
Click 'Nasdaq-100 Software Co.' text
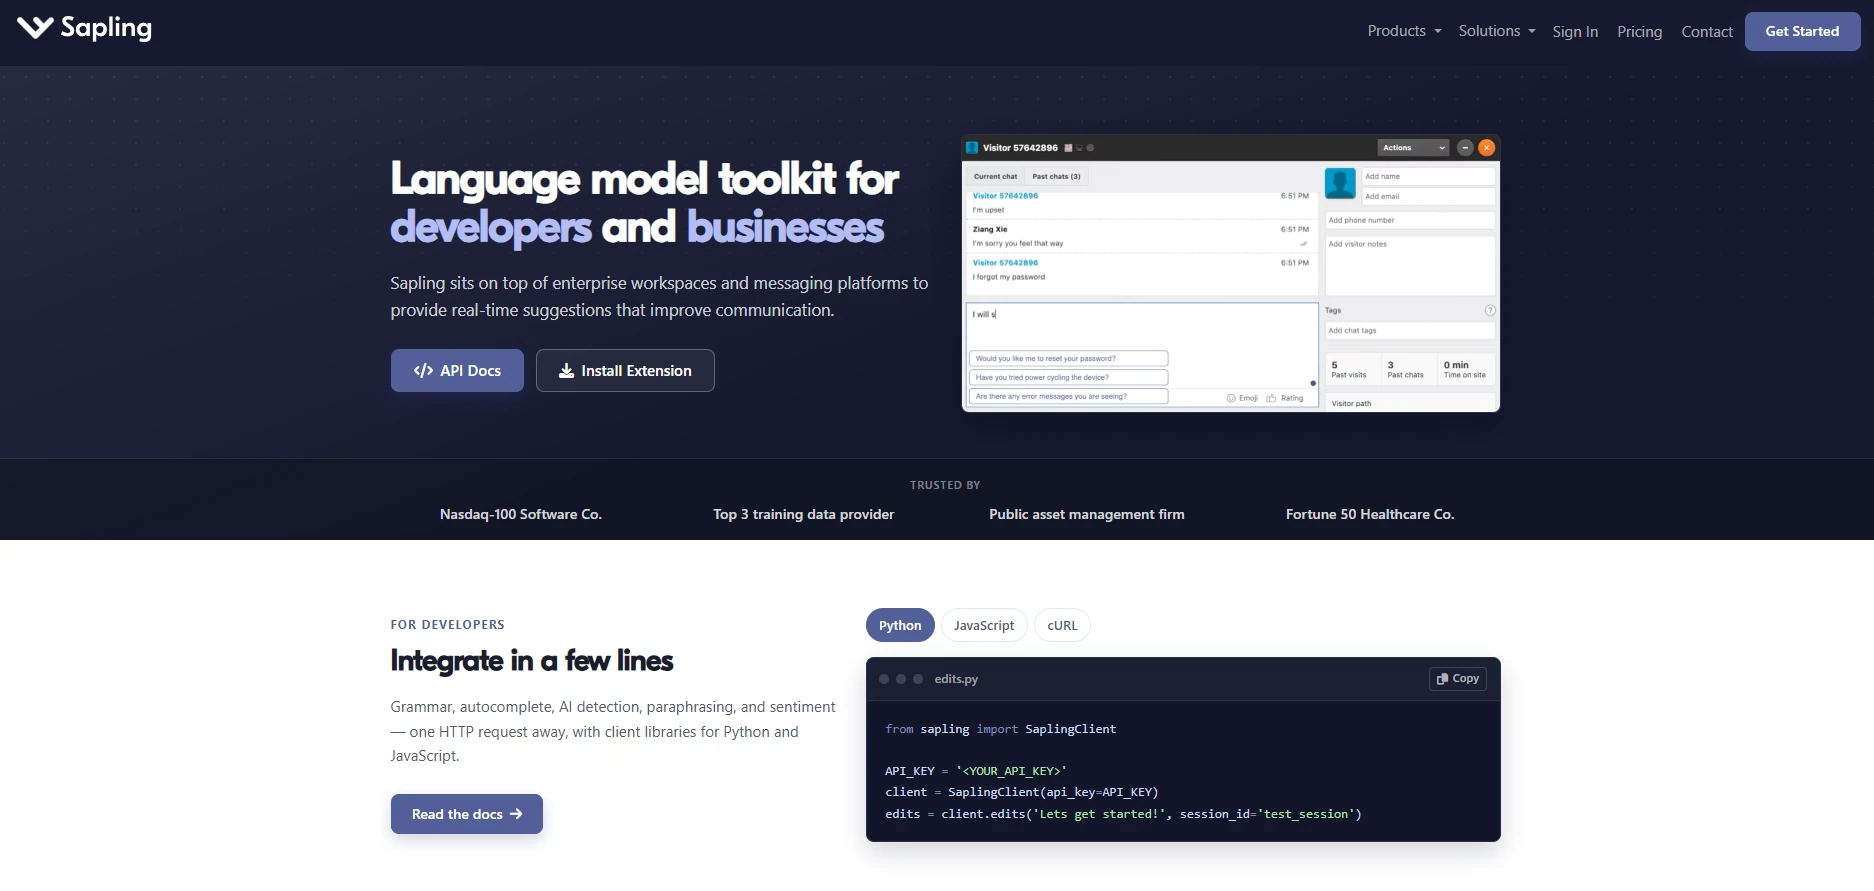[521, 514]
